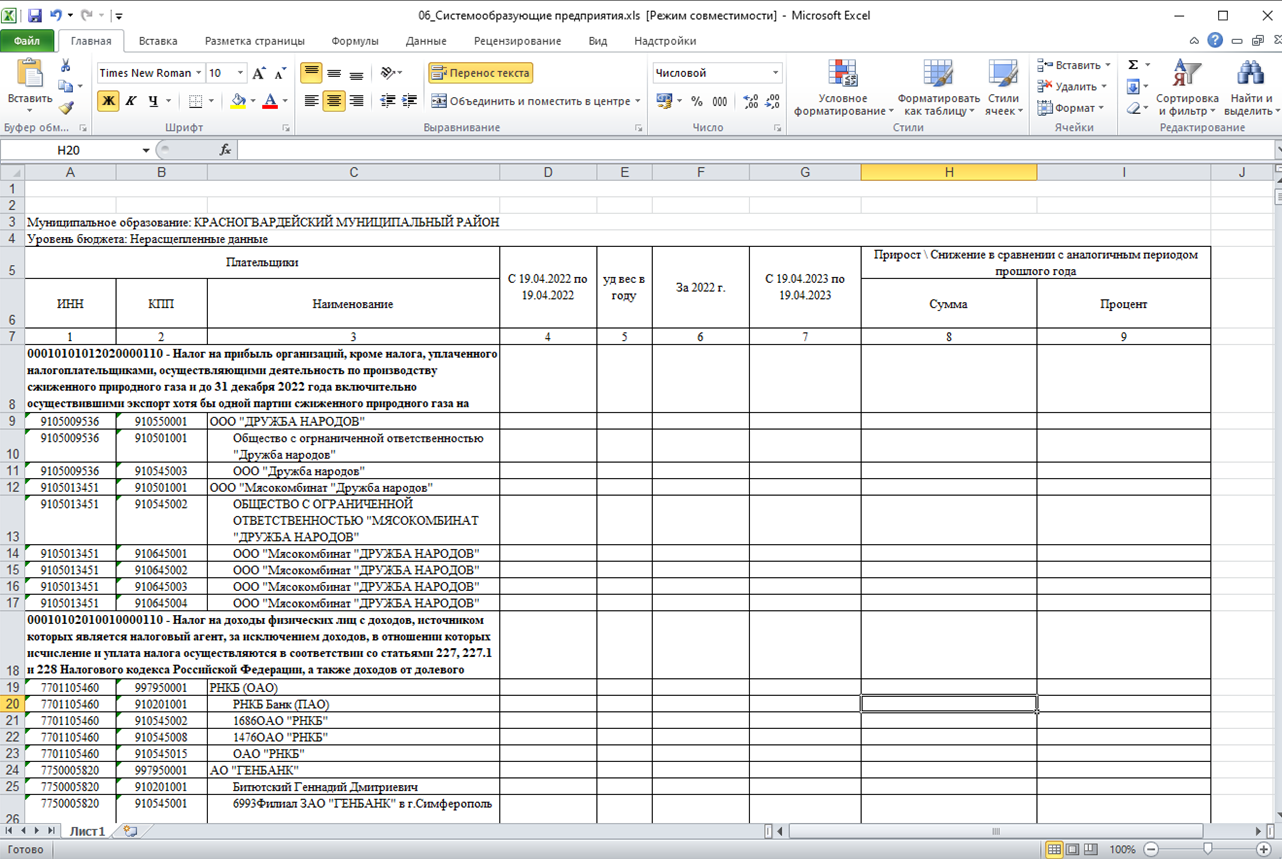Image resolution: width=1282 pixels, height=860 pixels.
Task: Open the Файл tab
Action: 27,41
